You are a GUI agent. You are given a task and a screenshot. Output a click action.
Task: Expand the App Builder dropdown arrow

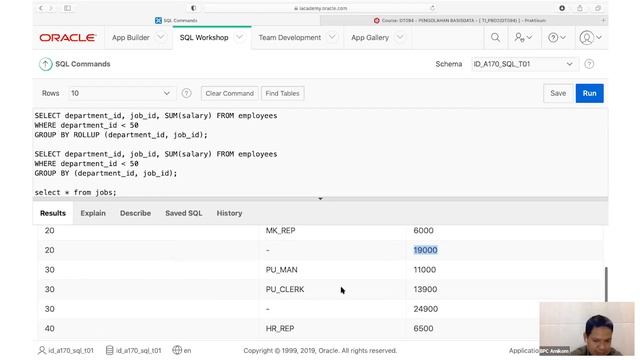161,37
